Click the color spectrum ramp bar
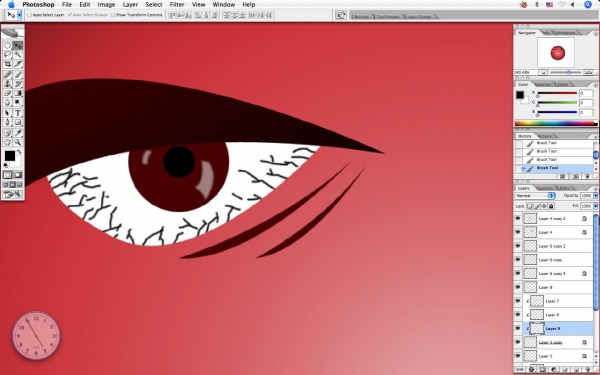 (556, 123)
